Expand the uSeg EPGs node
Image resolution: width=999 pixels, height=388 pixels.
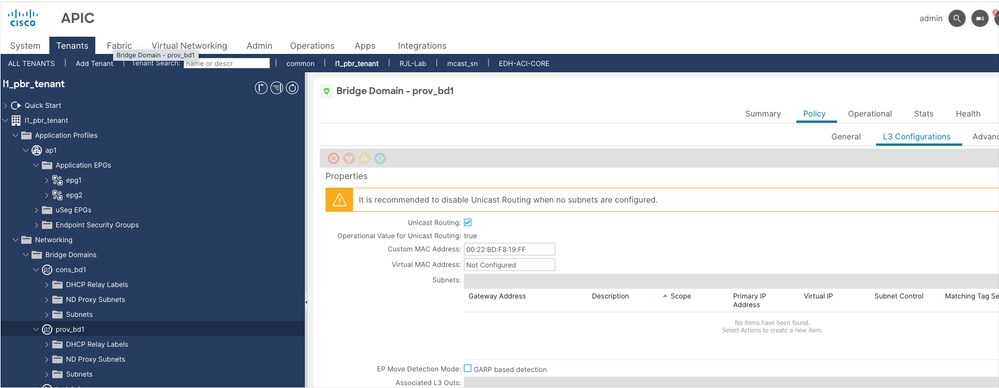coord(36,210)
